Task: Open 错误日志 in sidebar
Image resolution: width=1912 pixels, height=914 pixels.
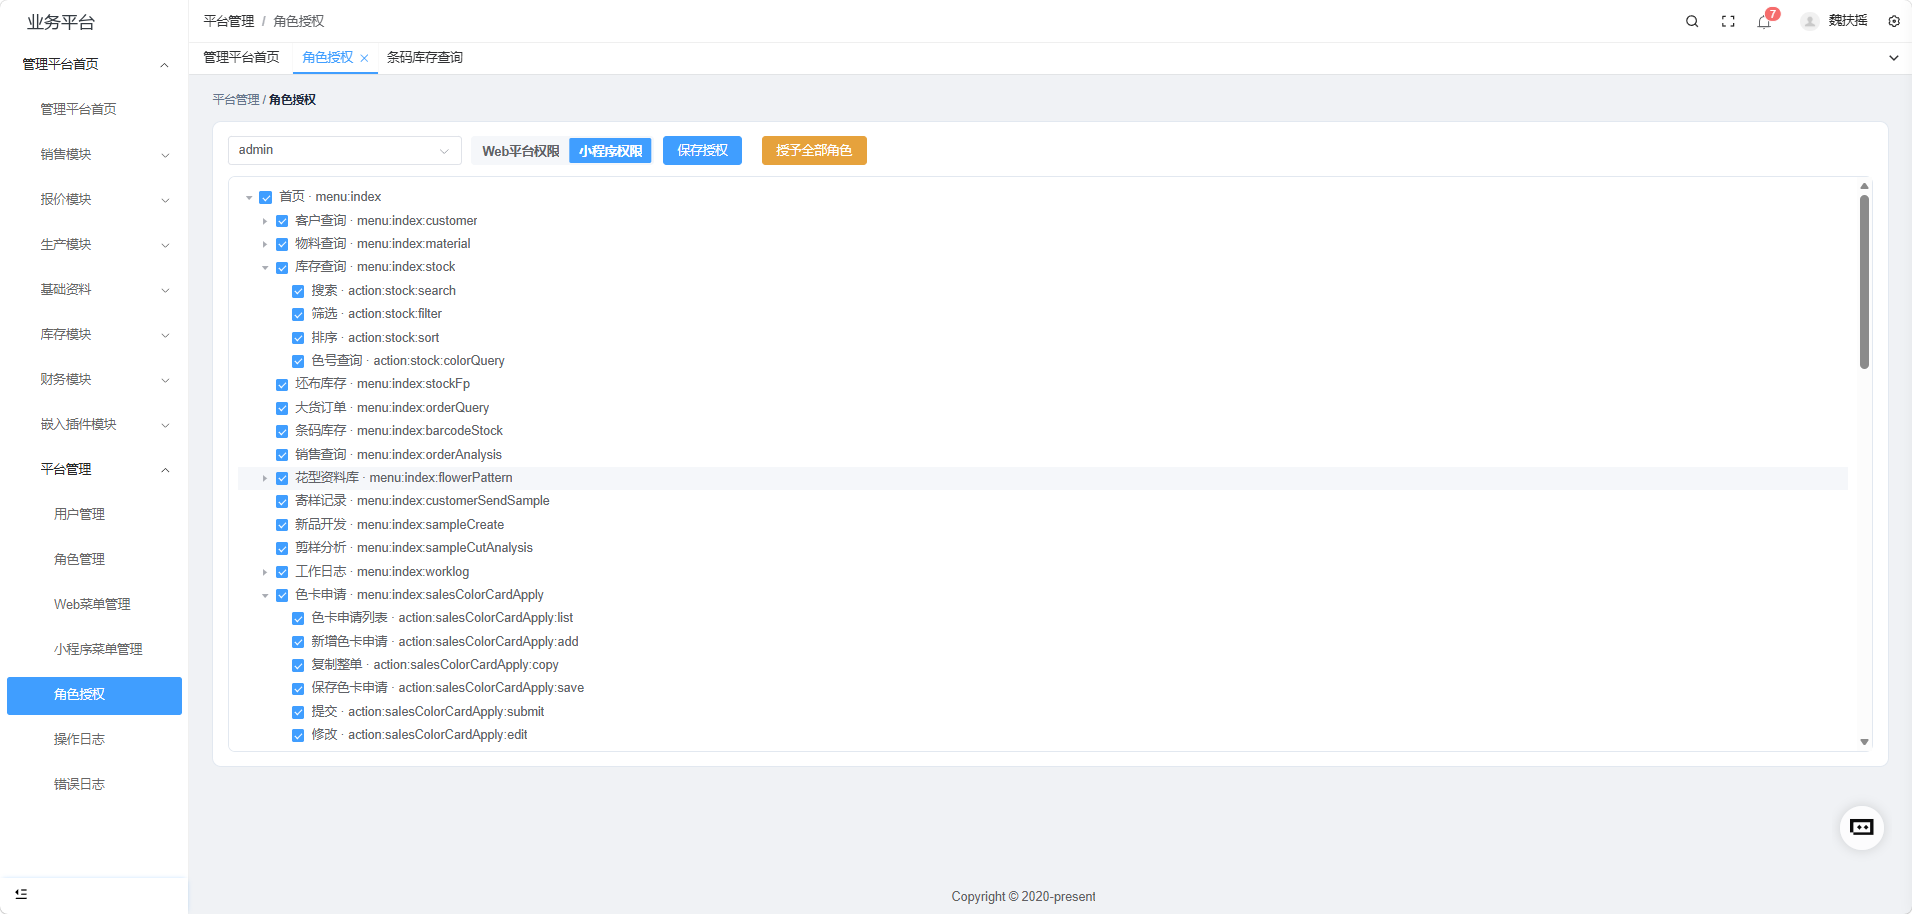Action: 94,784
